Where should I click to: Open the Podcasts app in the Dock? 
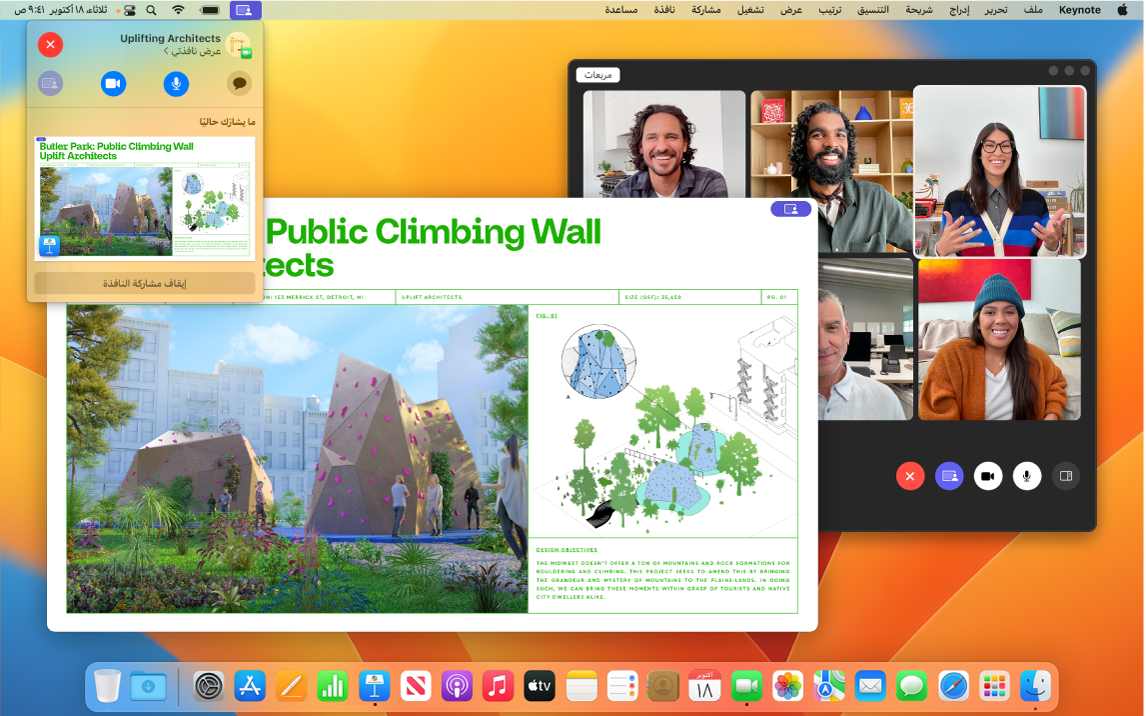[456, 686]
